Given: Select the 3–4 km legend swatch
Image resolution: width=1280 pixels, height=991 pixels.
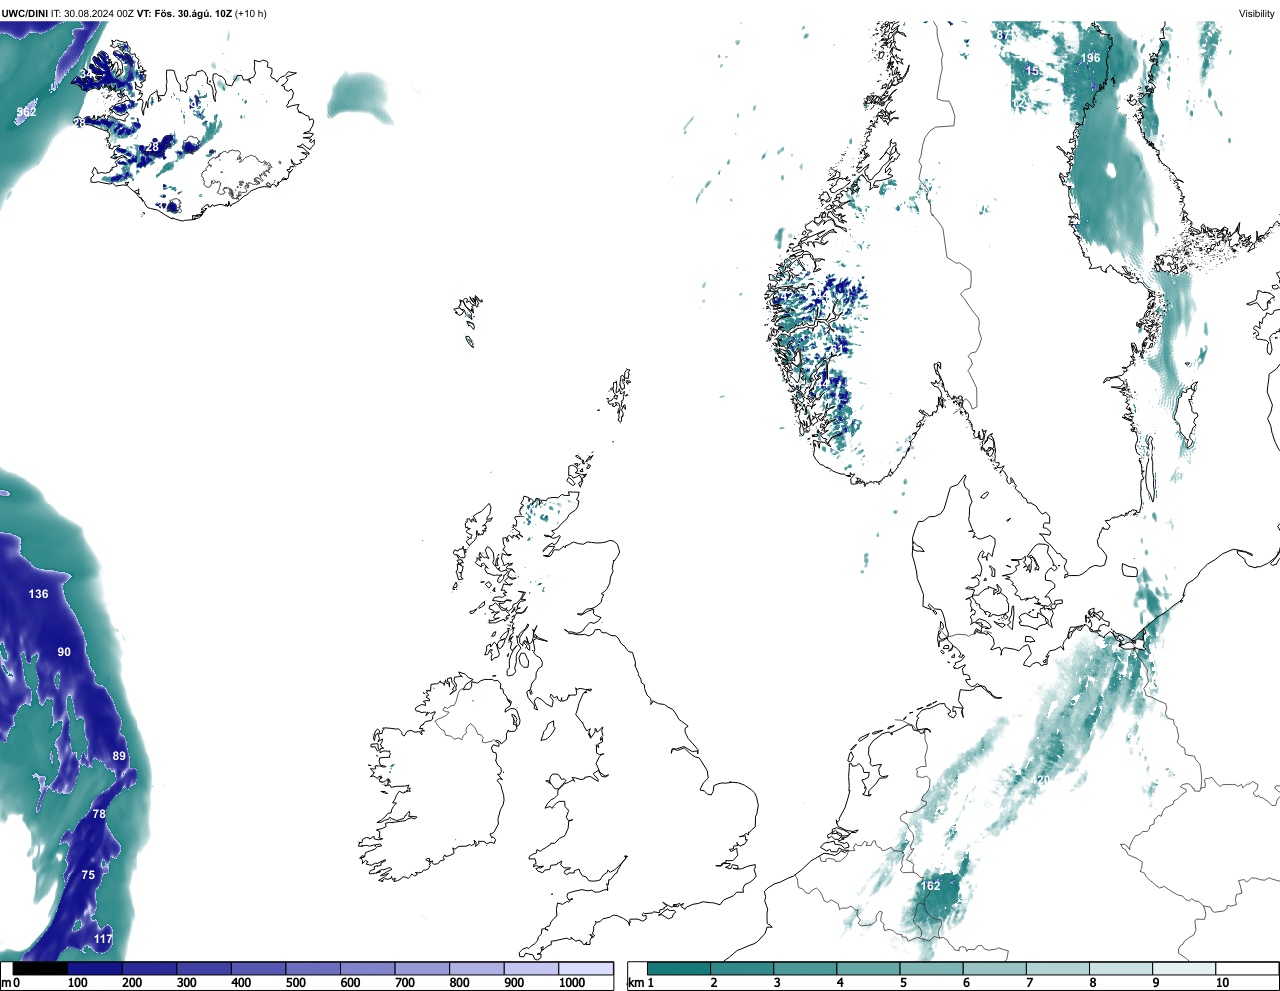Looking at the screenshot, I should [805, 968].
